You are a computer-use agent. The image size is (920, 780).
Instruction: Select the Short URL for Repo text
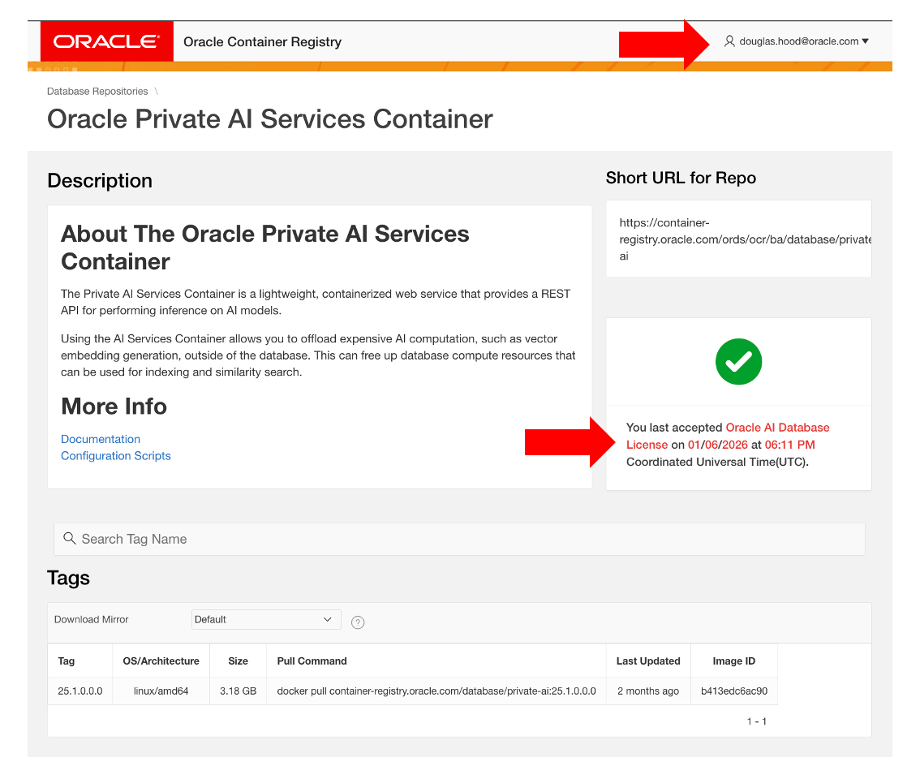point(745,239)
